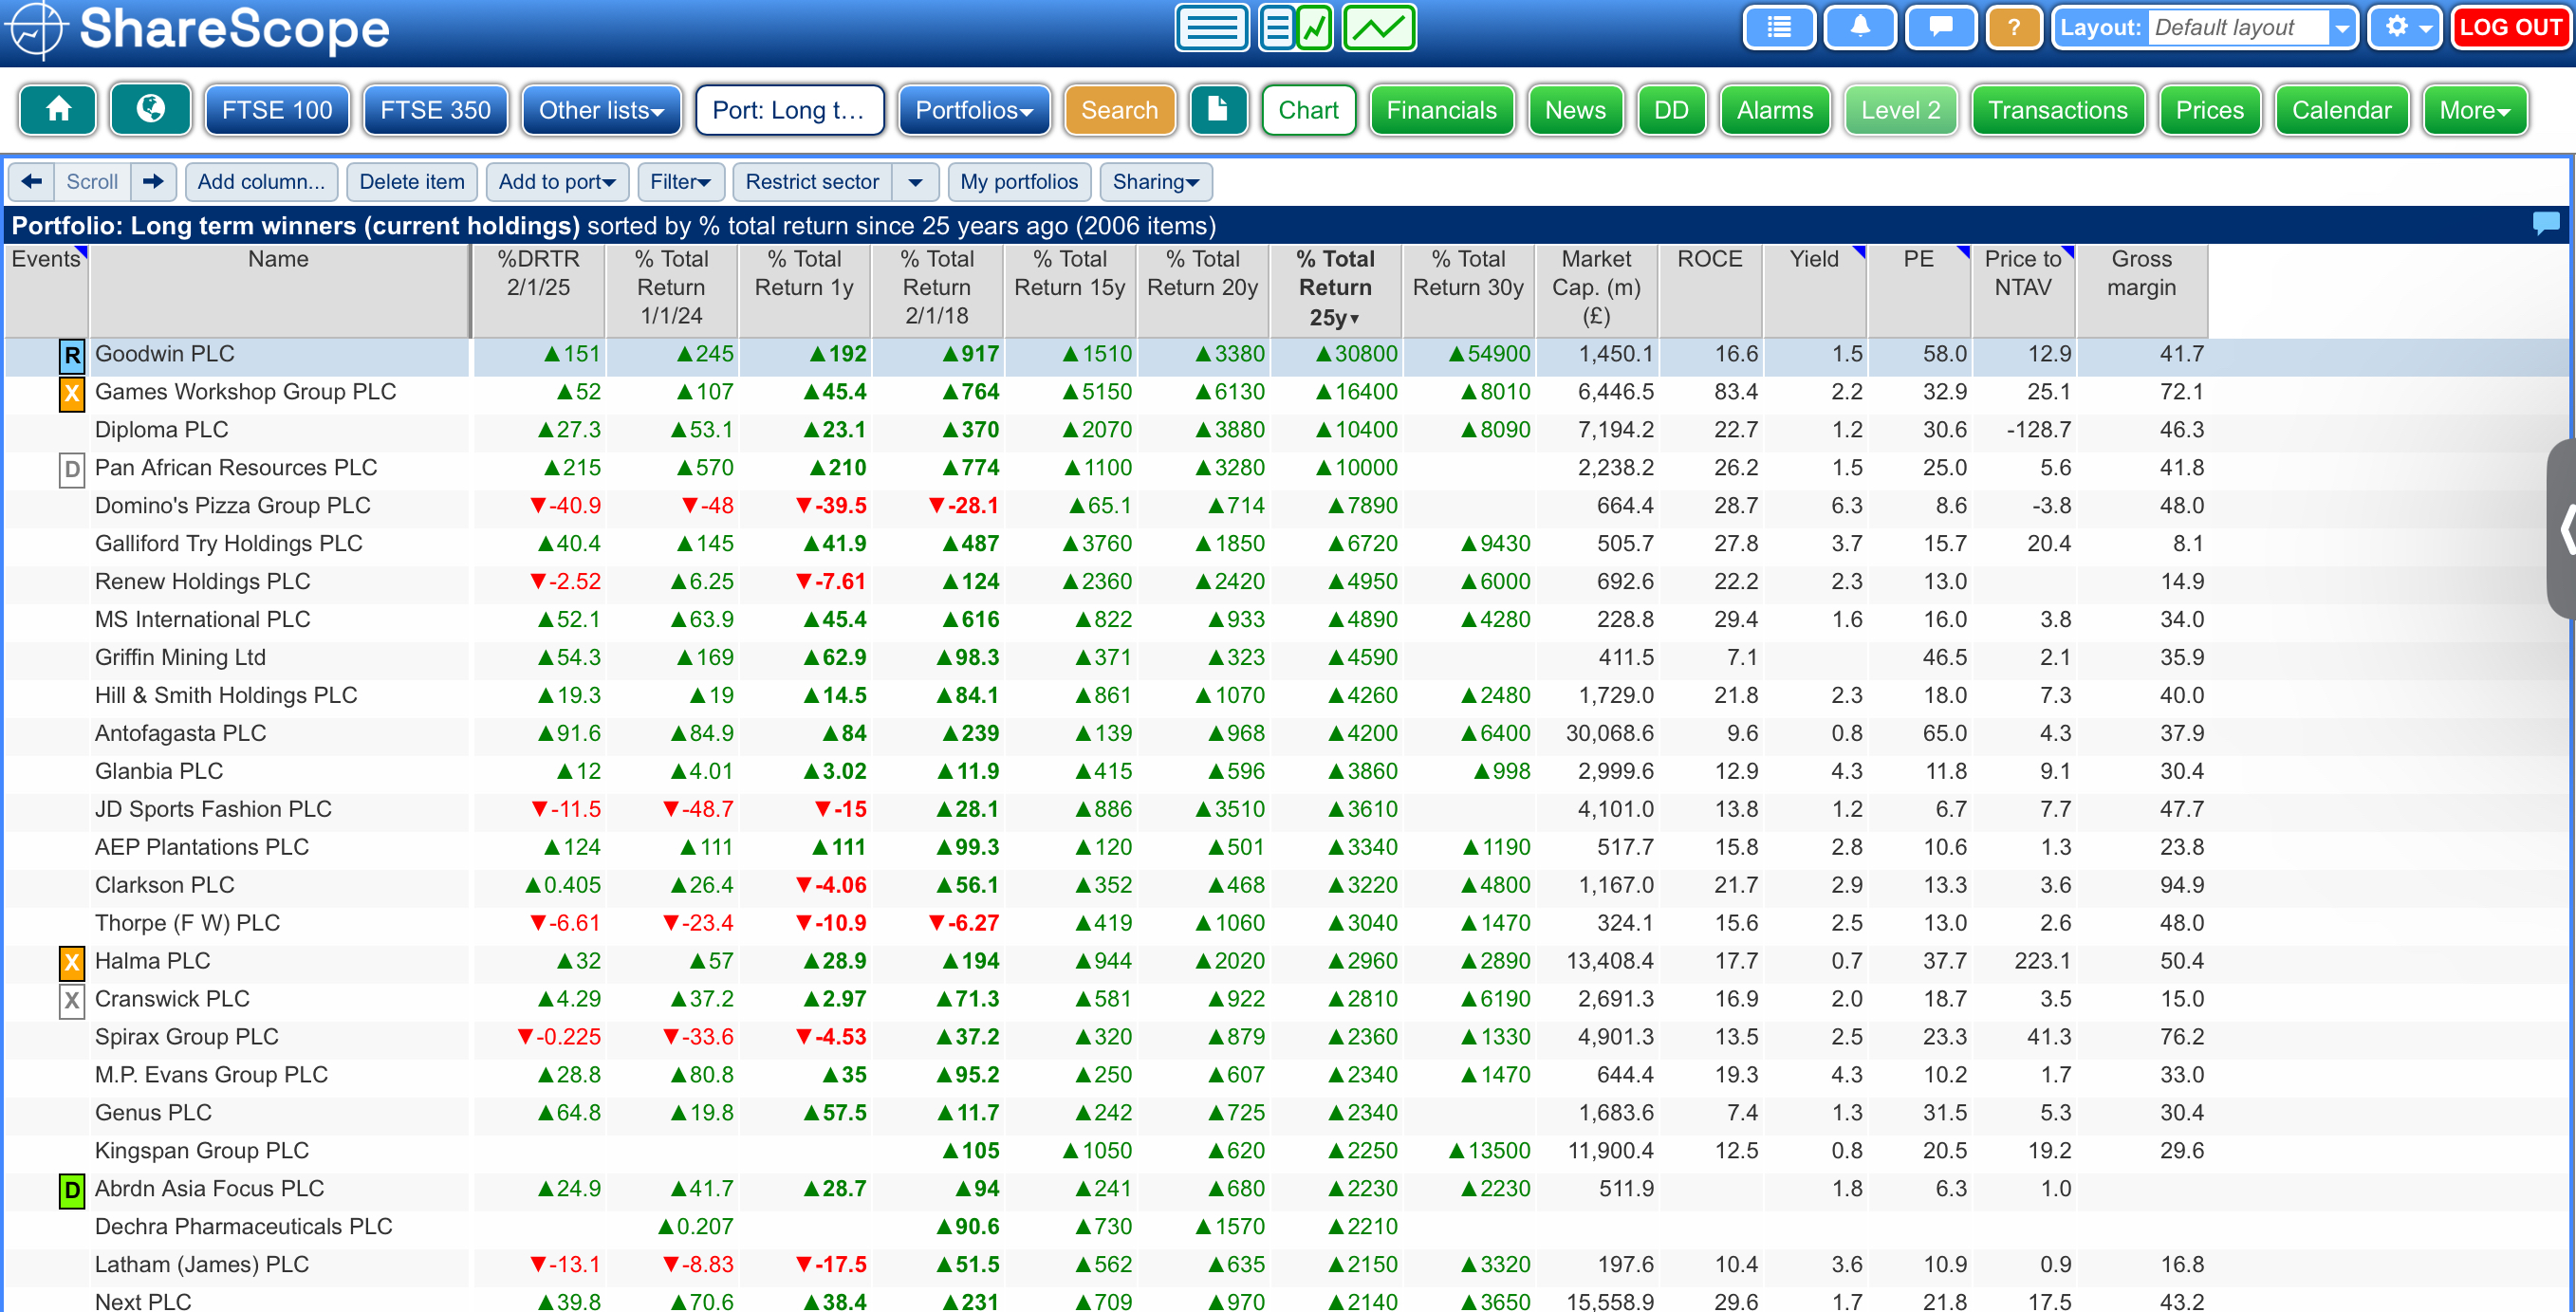Image resolution: width=2576 pixels, height=1312 pixels.
Task: Open the settings gear dropdown
Action: point(2406,27)
